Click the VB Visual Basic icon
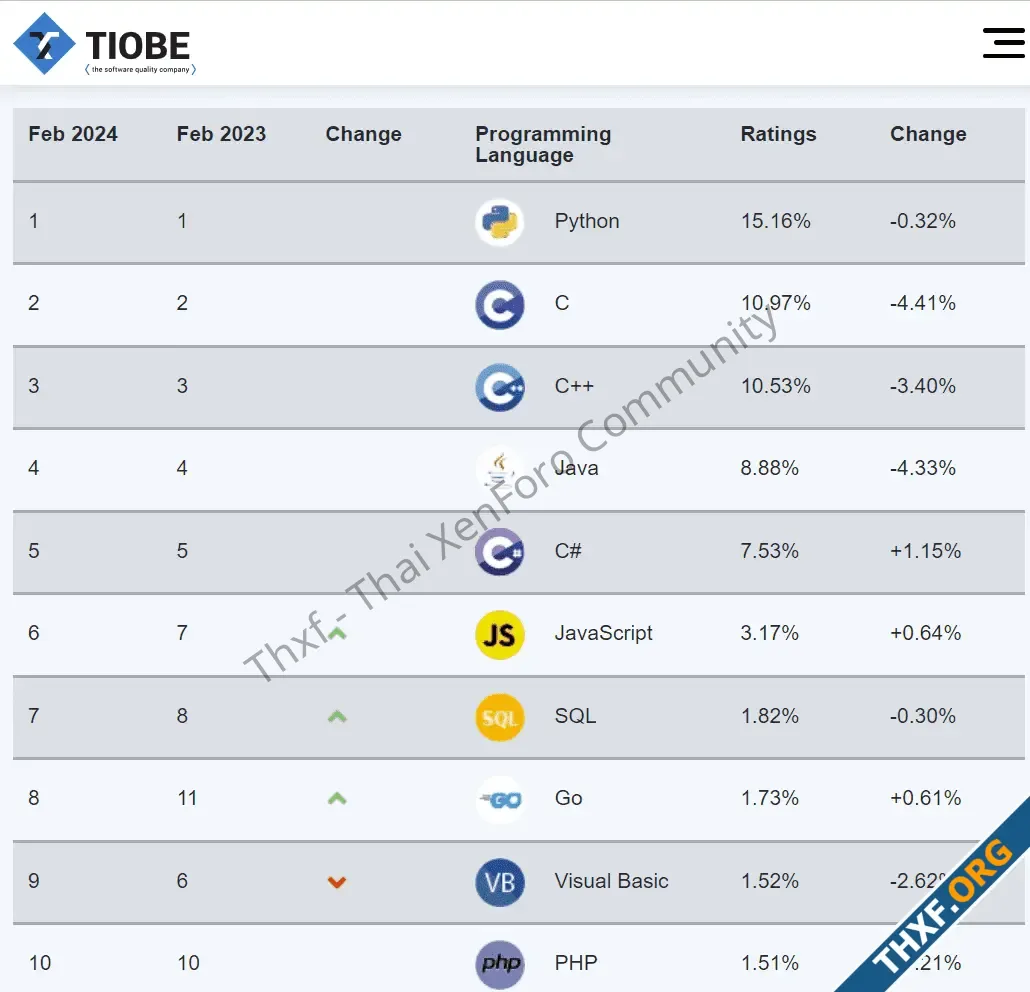This screenshot has height=992, width=1030. tap(499, 882)
